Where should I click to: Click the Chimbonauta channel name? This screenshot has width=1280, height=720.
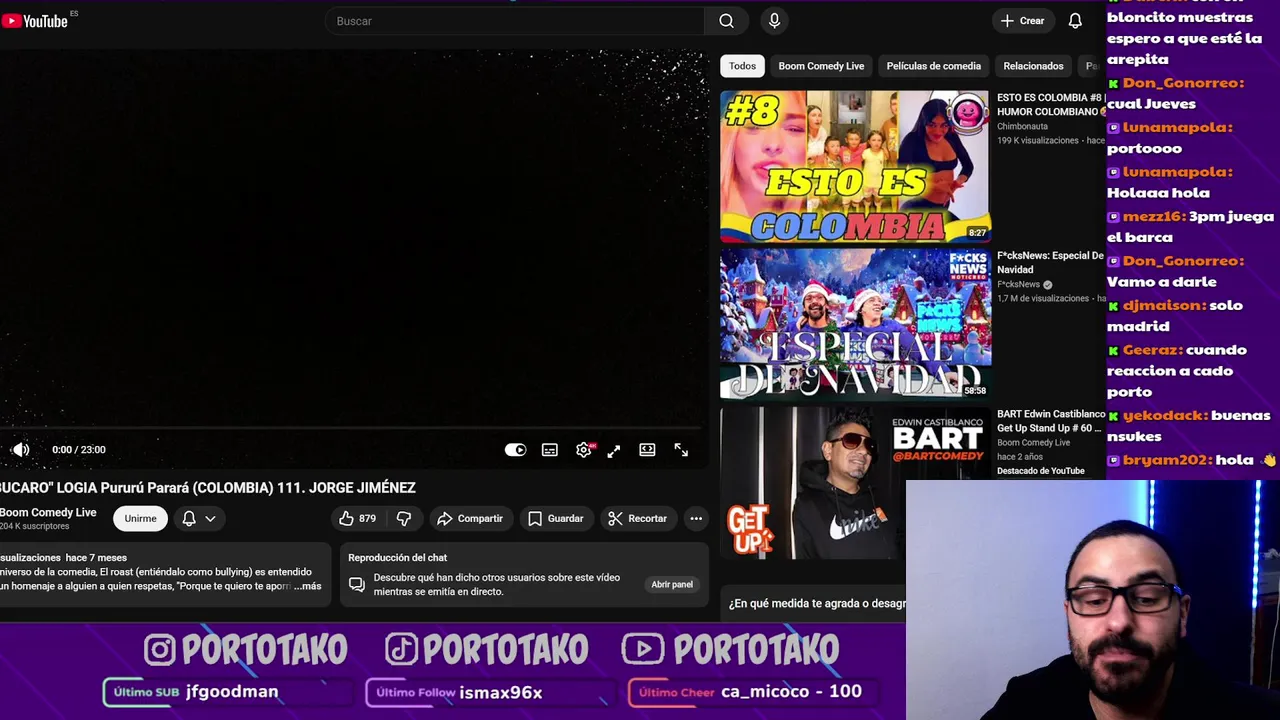(x=1022, y=126)
